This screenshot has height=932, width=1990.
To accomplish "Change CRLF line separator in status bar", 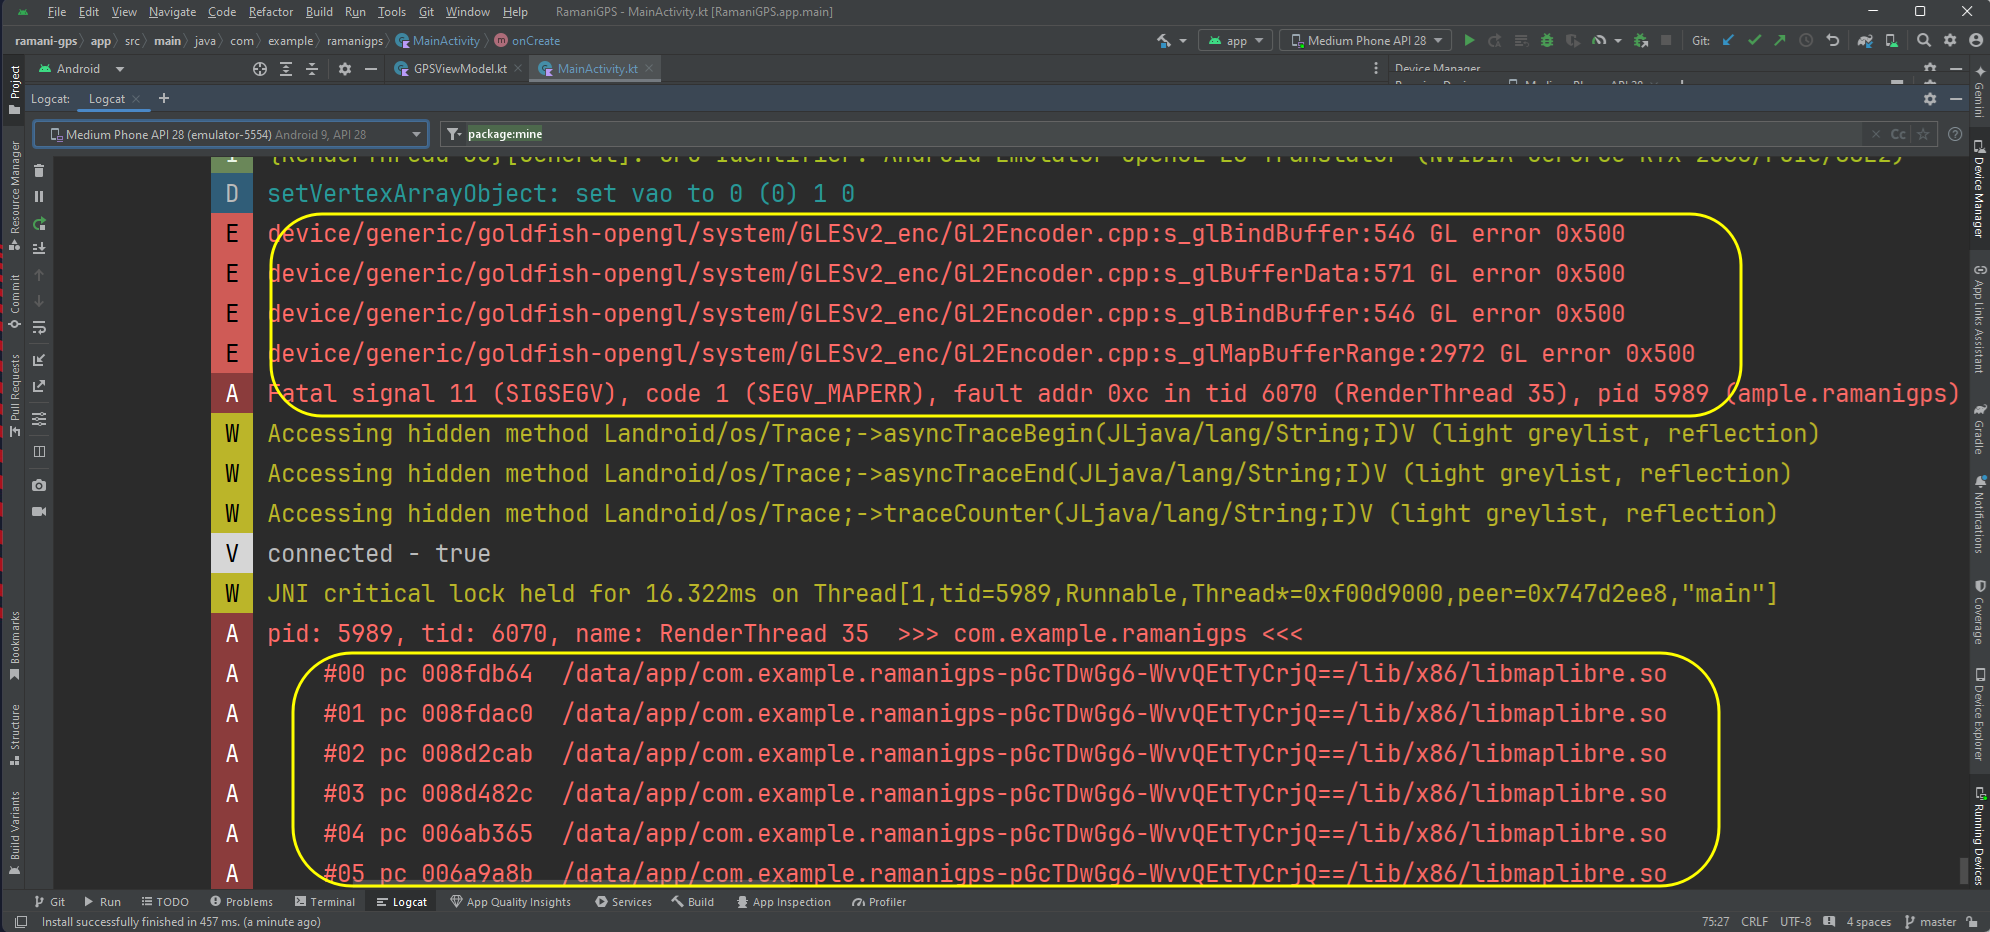I will coord(1754,922).
